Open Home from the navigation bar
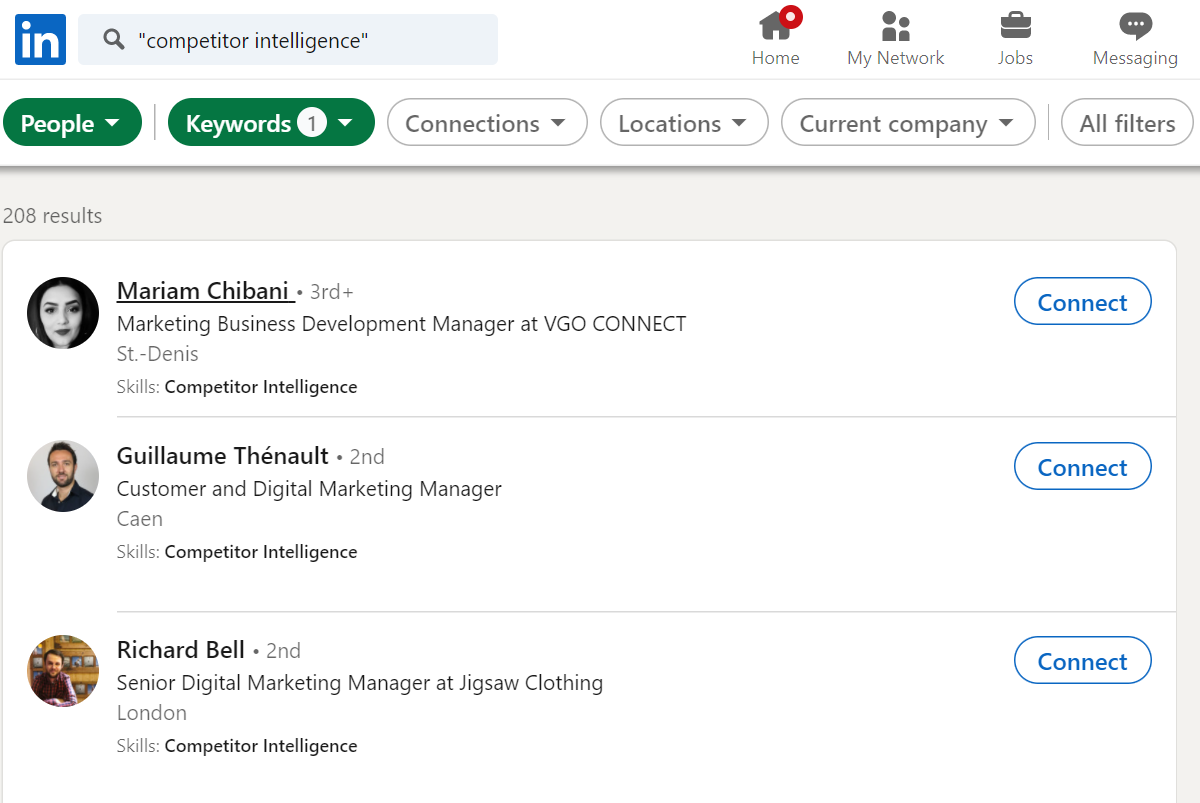1200x803 pixels. point(776,38)
